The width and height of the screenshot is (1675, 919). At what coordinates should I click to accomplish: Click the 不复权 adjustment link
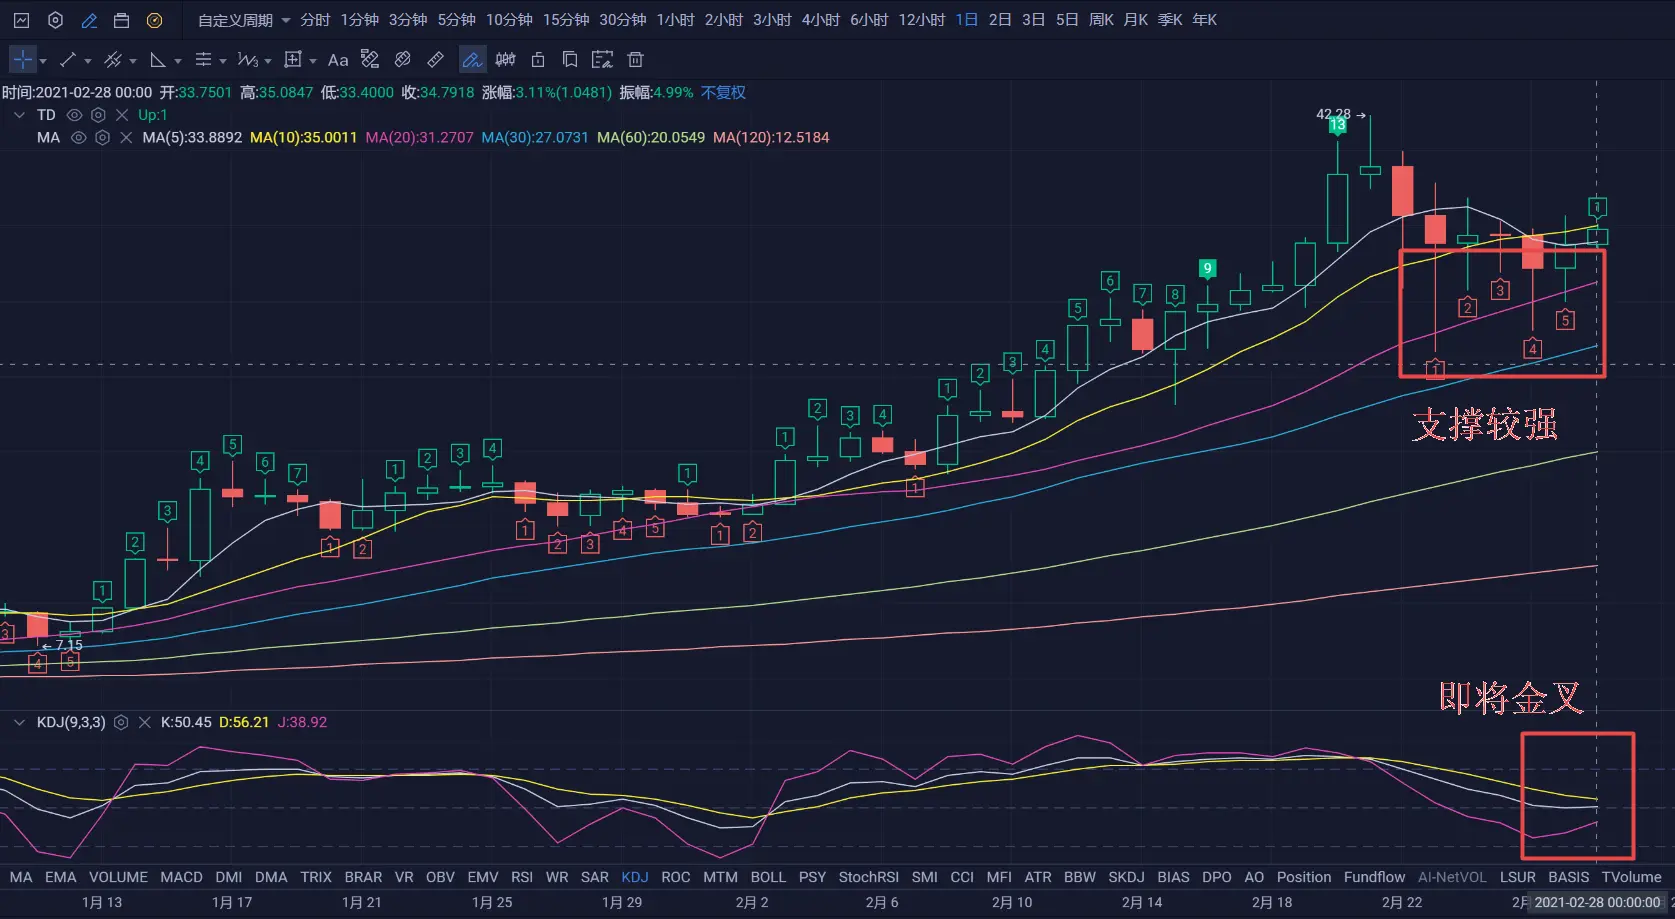point(723,93)
